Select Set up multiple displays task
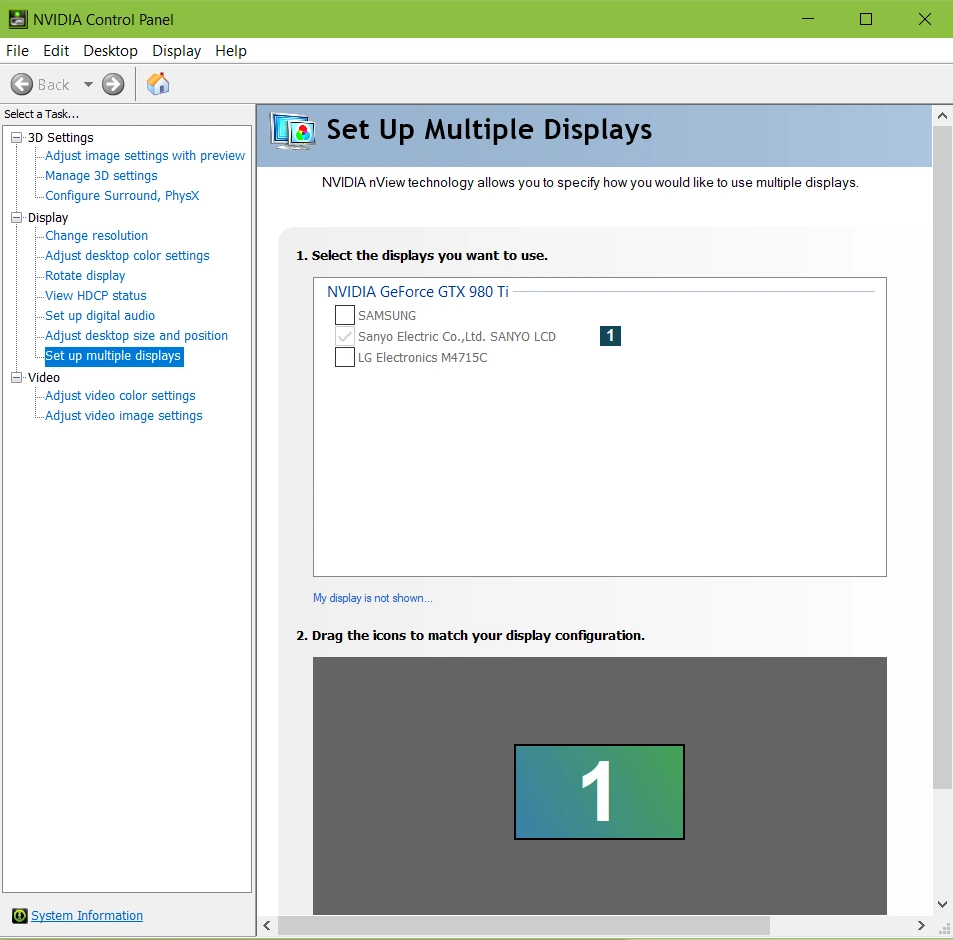The image size is (953, 940). coord(114,356)
